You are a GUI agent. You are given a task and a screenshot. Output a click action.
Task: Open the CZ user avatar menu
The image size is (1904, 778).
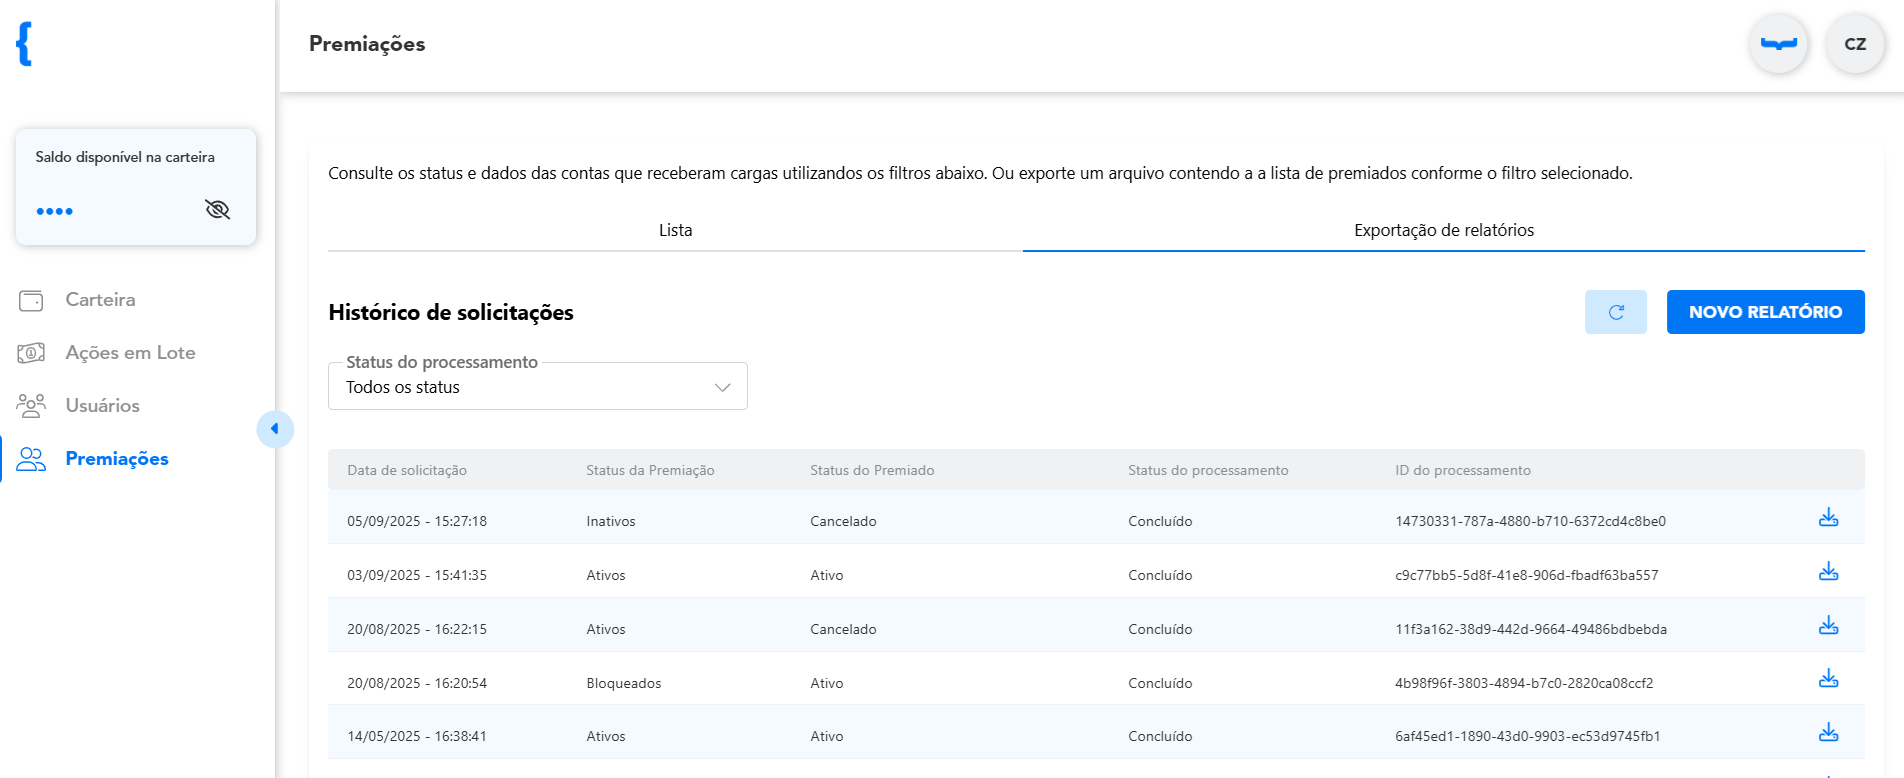(1855, 44)
